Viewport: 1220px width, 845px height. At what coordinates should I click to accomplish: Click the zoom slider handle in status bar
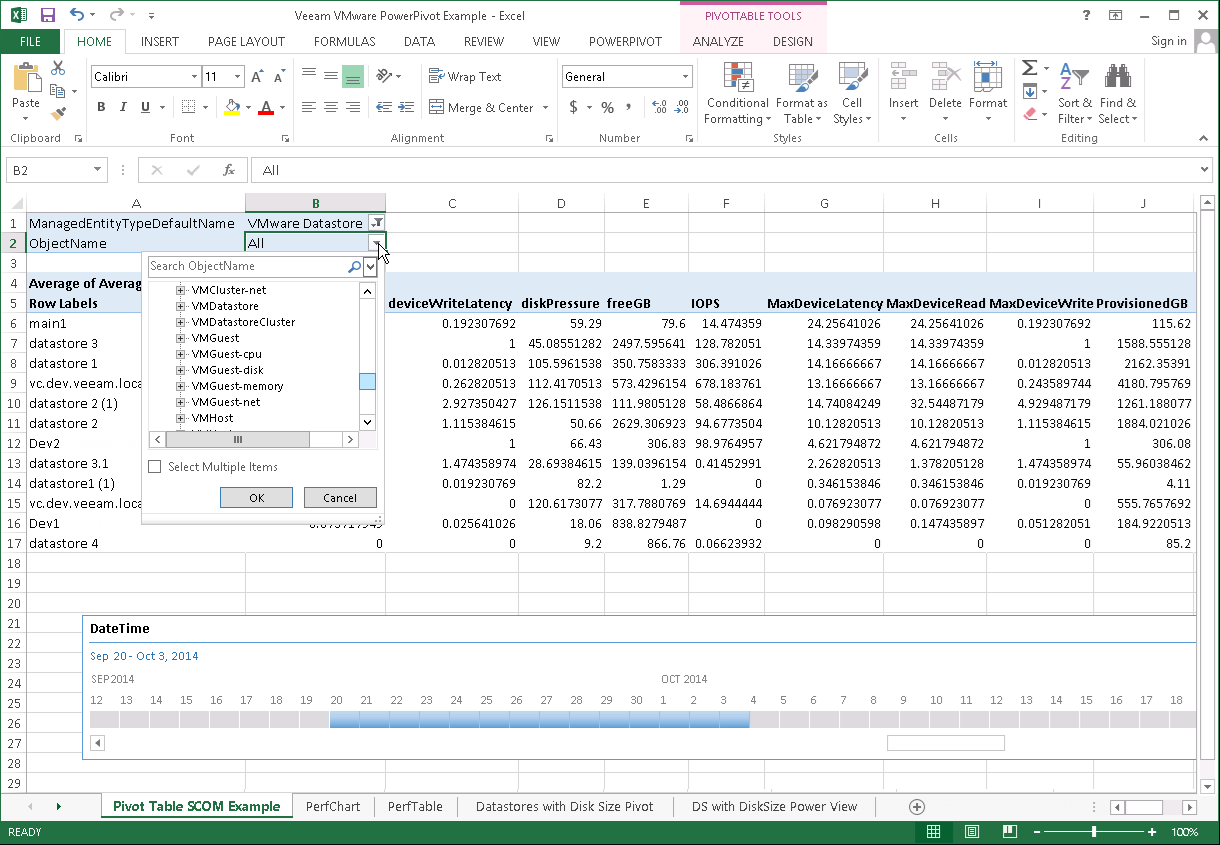[x=1094, y=832]
